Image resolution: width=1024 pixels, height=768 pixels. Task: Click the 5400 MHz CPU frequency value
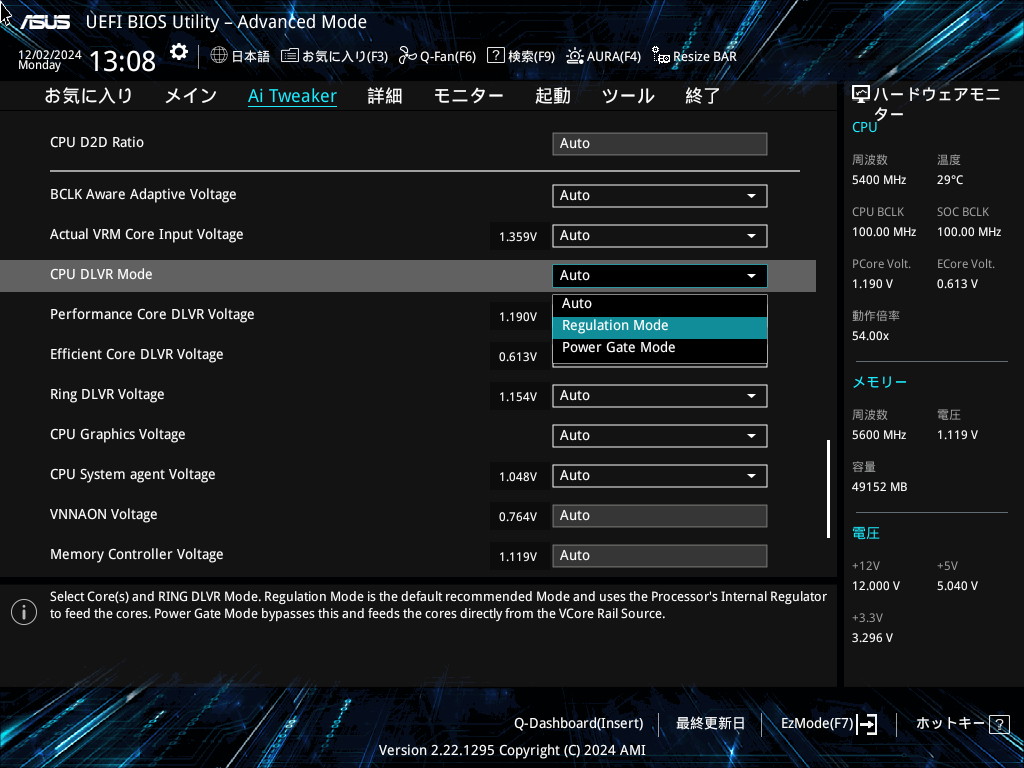click(879, 180)
